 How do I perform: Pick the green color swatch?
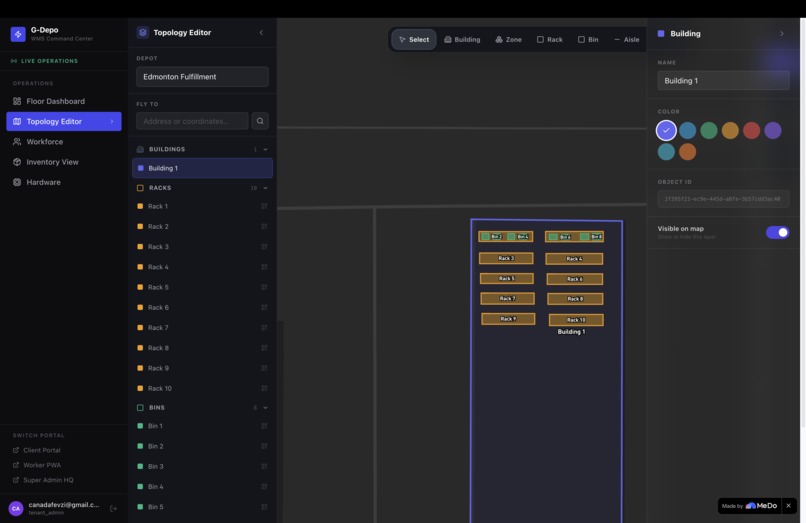tap(709, 131)
